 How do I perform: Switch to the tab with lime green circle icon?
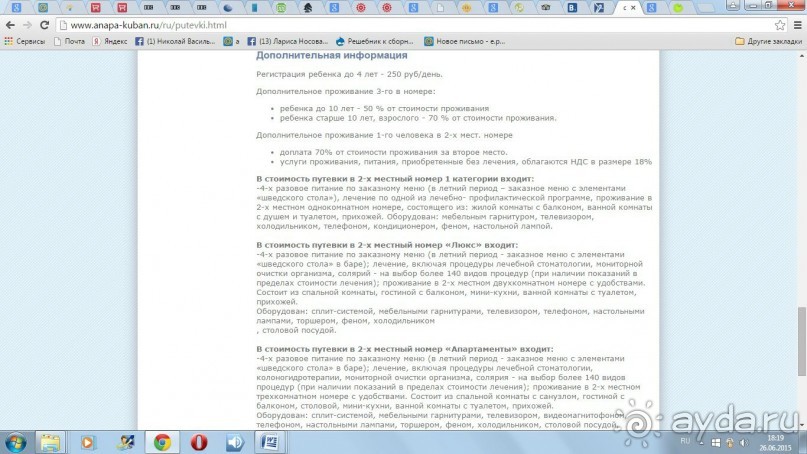tap(678, 8)
